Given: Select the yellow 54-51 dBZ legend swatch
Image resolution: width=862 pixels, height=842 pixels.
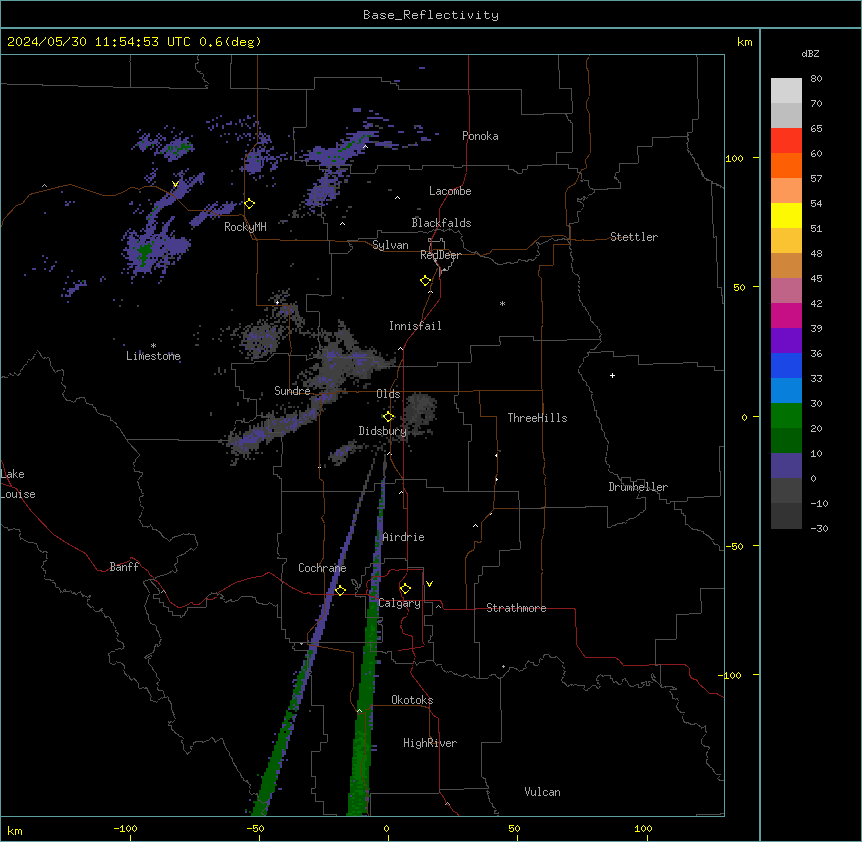Looking at the screenshot, I should (786, 215).
